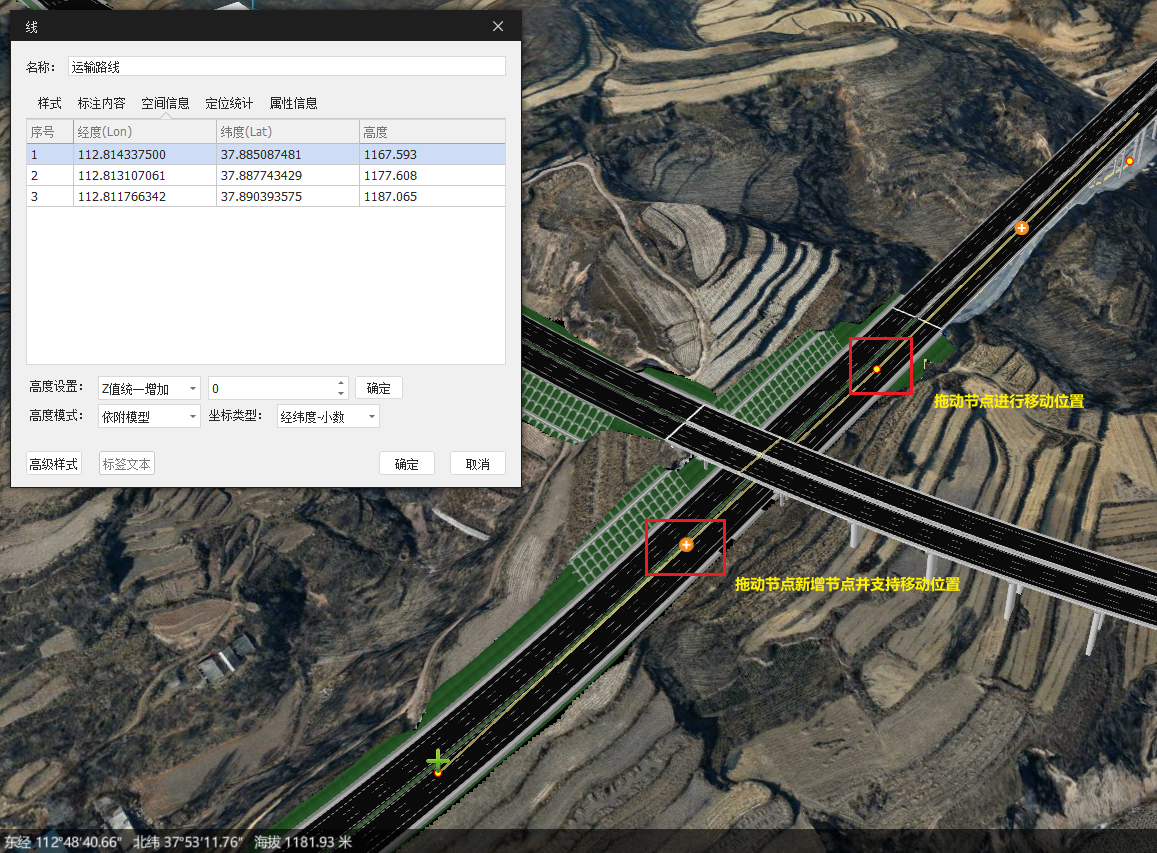Select the red route node at the top-right road end

[1130, 160]
